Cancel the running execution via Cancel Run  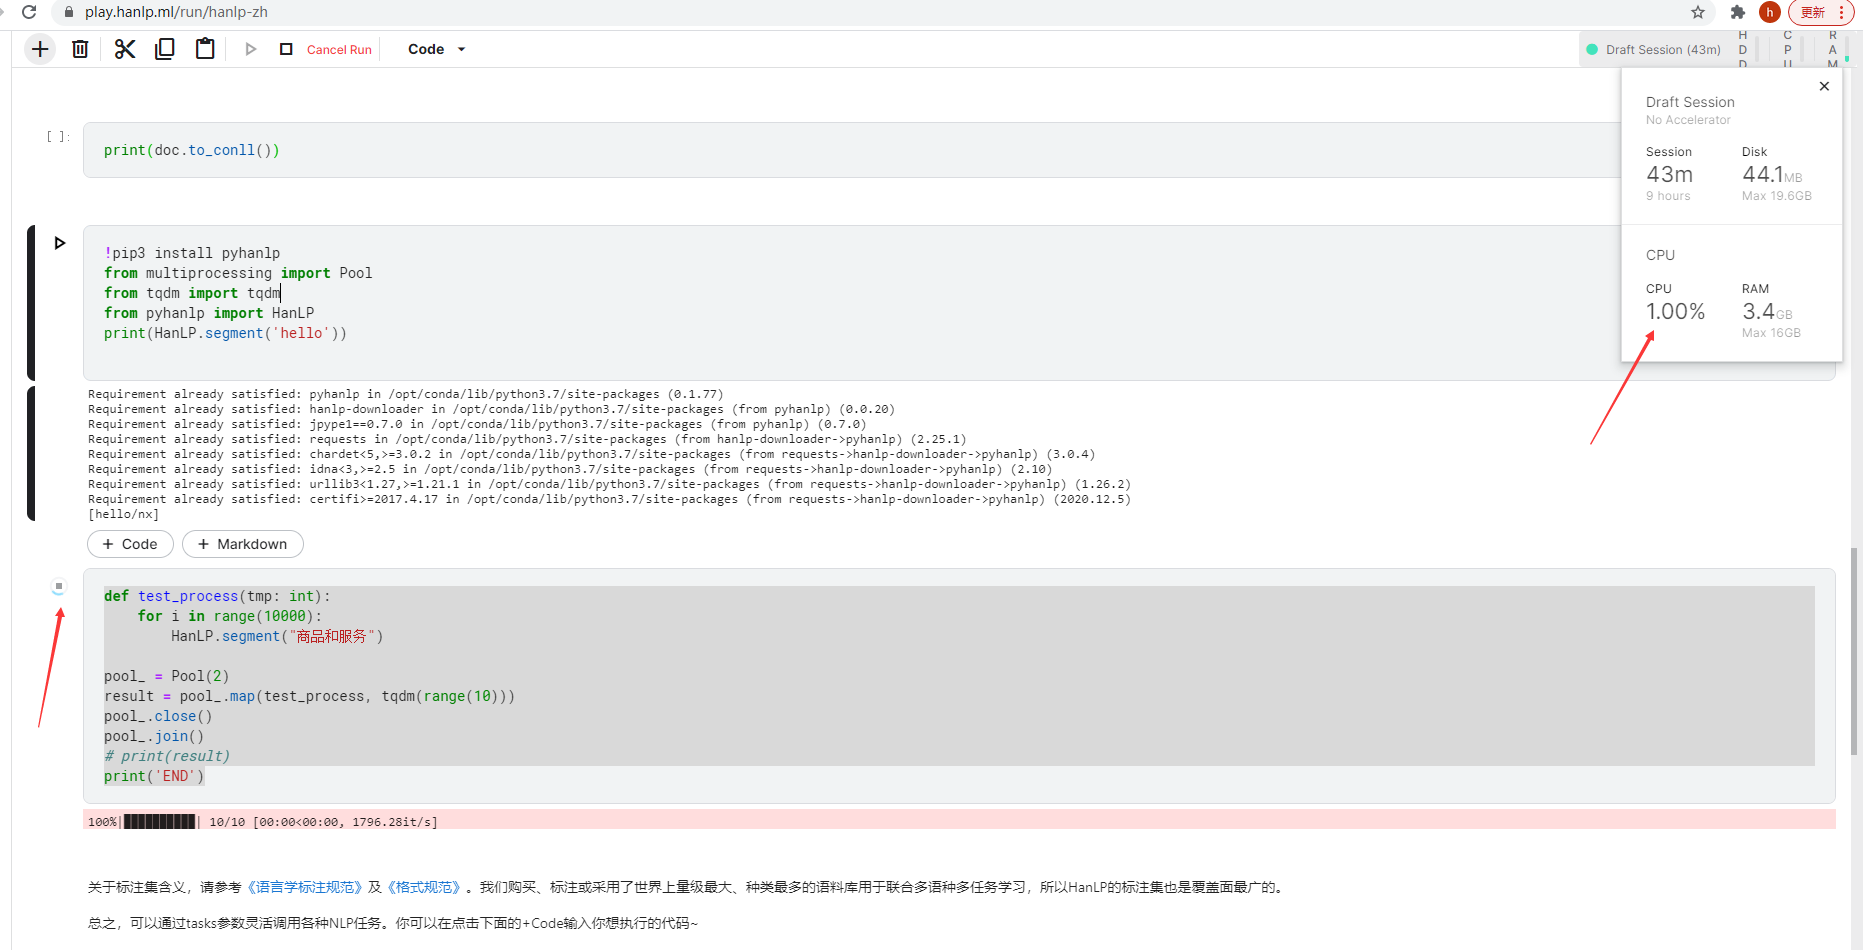pos(339,50)
